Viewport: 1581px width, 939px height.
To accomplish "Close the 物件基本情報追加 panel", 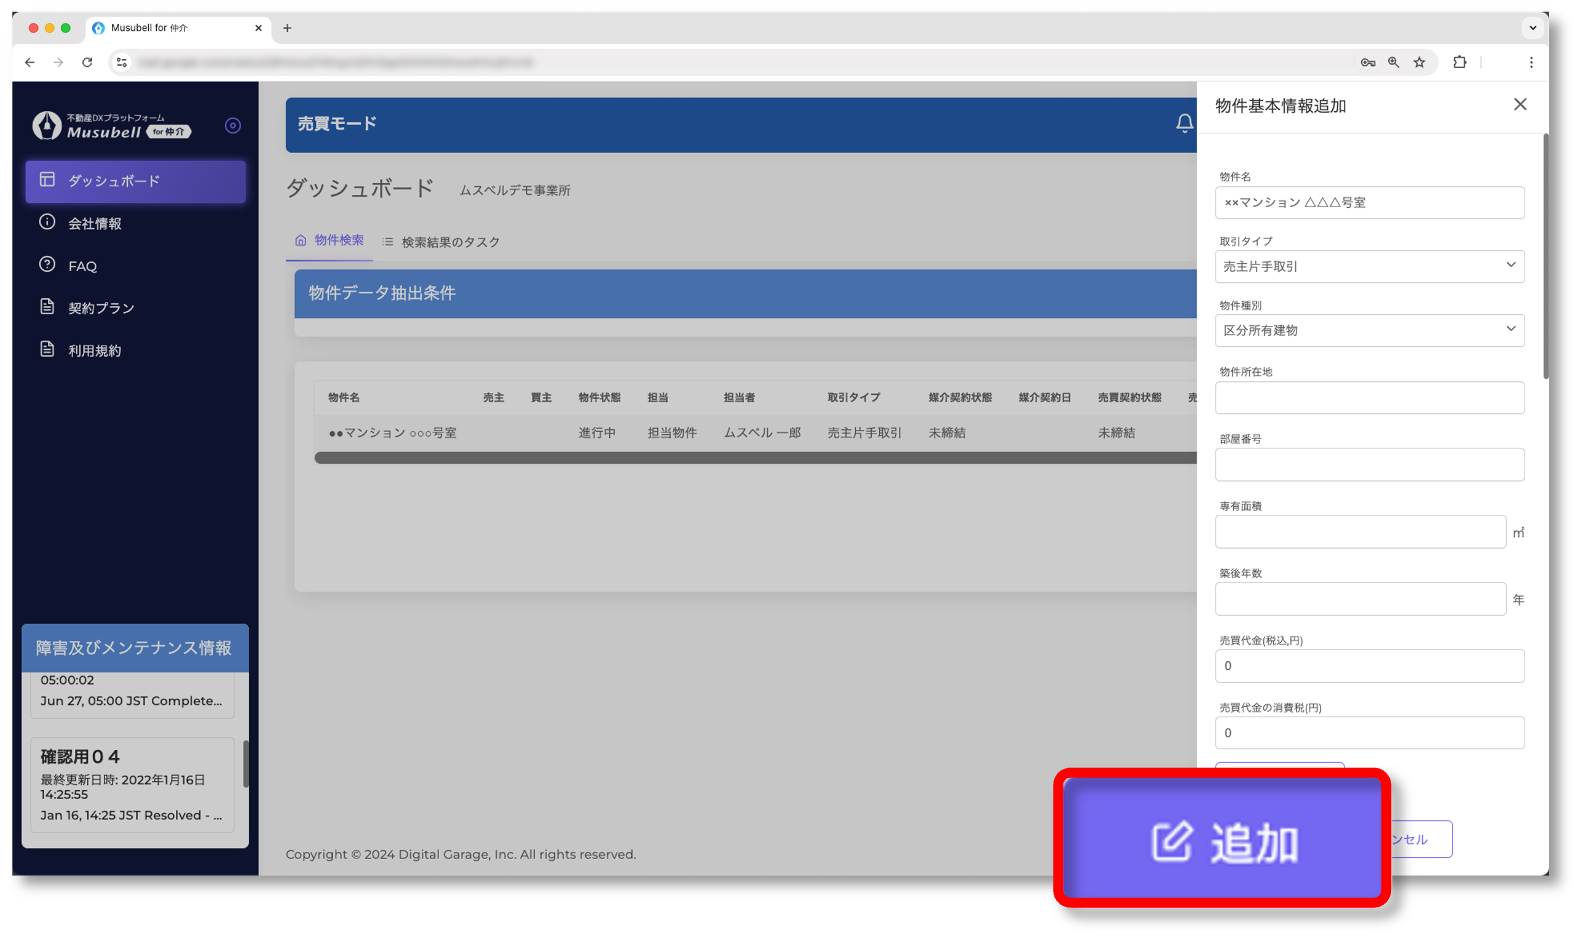I will [x=1520, y=105].
